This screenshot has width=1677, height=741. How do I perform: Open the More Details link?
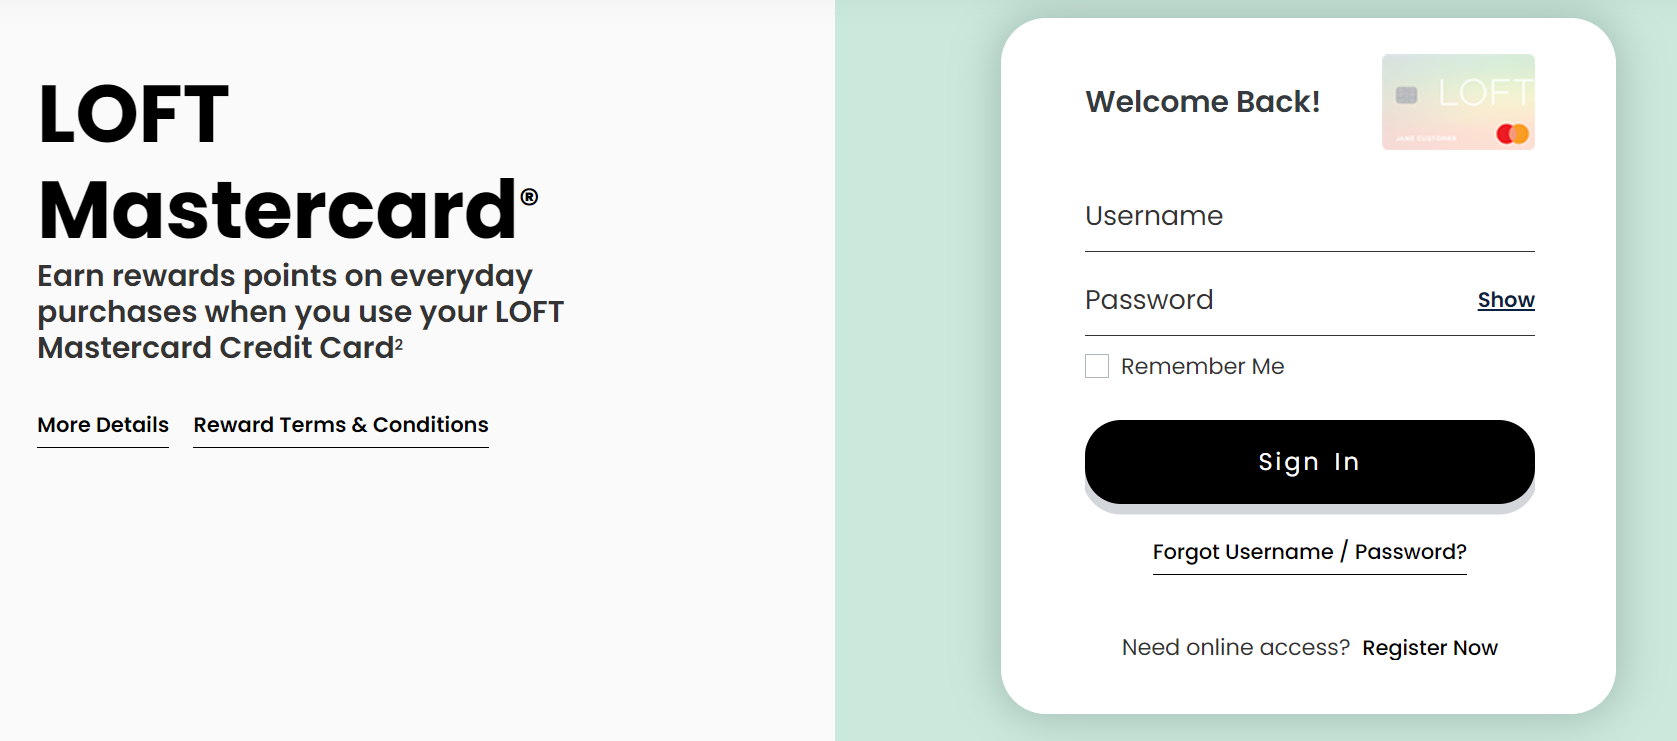[102, 425]
